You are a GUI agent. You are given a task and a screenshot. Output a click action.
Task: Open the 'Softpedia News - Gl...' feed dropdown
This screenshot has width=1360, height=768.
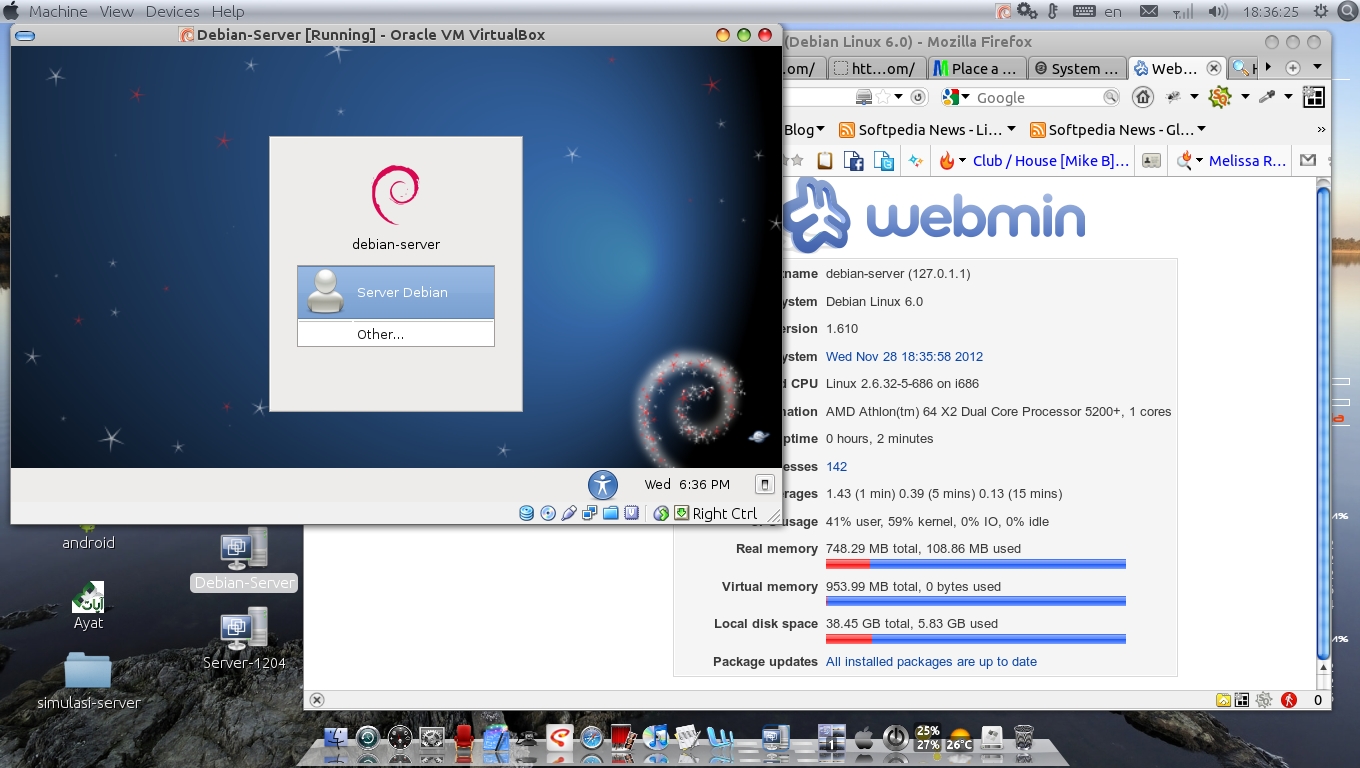(x=1119, y=129)
